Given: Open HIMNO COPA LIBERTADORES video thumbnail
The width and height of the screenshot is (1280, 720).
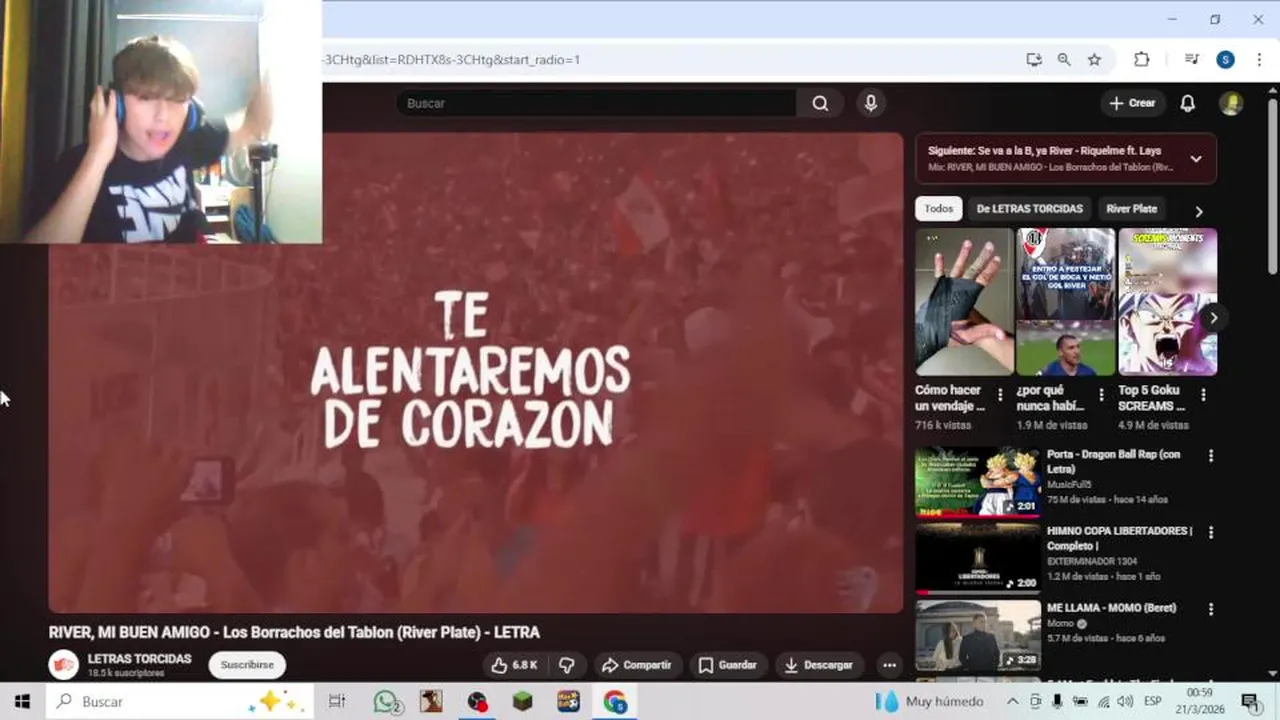Looking at the screenshot, I should click(x=978, y=558).
